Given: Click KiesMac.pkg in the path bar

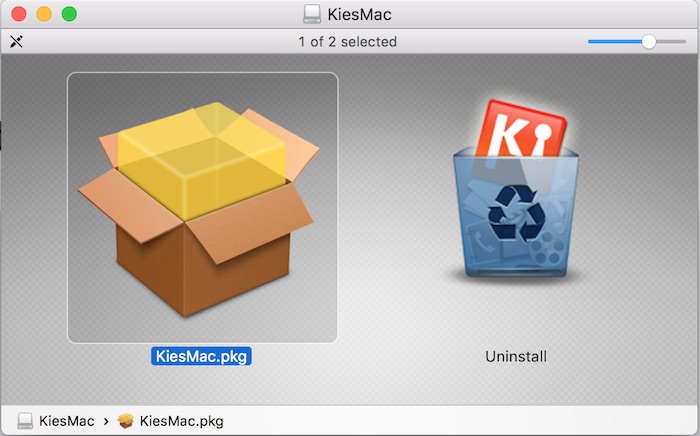Looking at the screenshot, I should click(171, 421).
